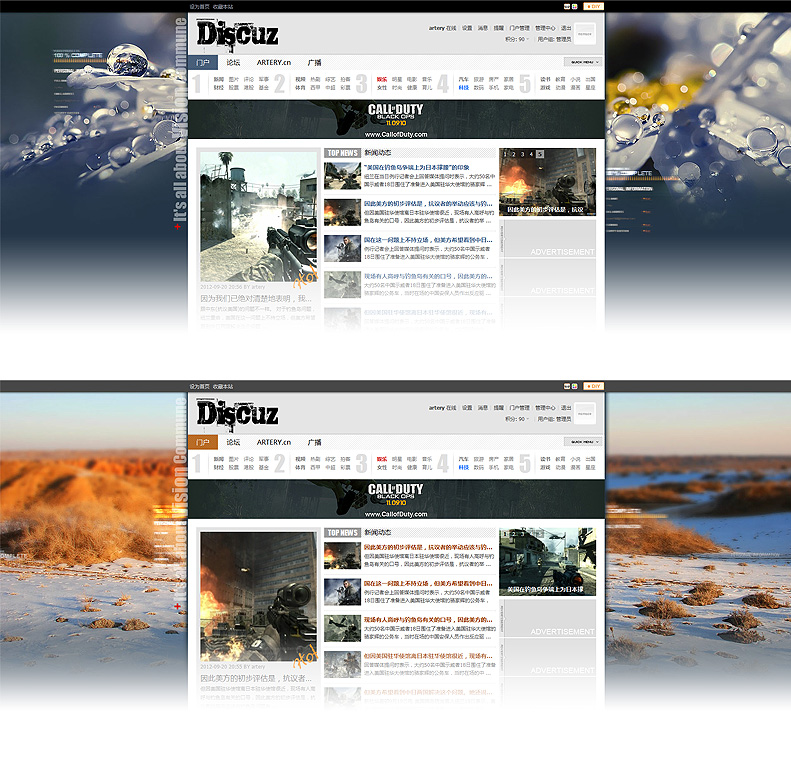Open the ARTERY.cn tab on the blue-theme page
791x758 pixels.
tap(274, 63)
